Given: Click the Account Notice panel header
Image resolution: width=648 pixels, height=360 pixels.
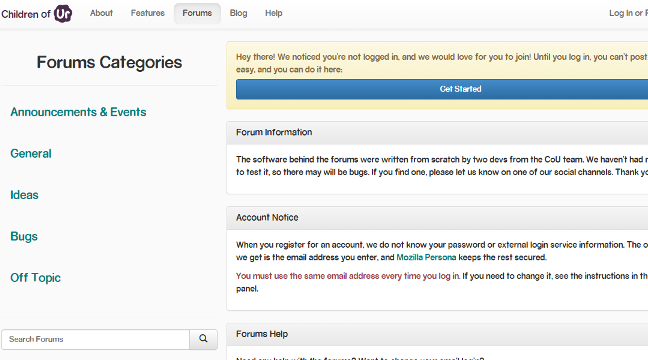Looking at the screenshot, I should coord(437,218).
